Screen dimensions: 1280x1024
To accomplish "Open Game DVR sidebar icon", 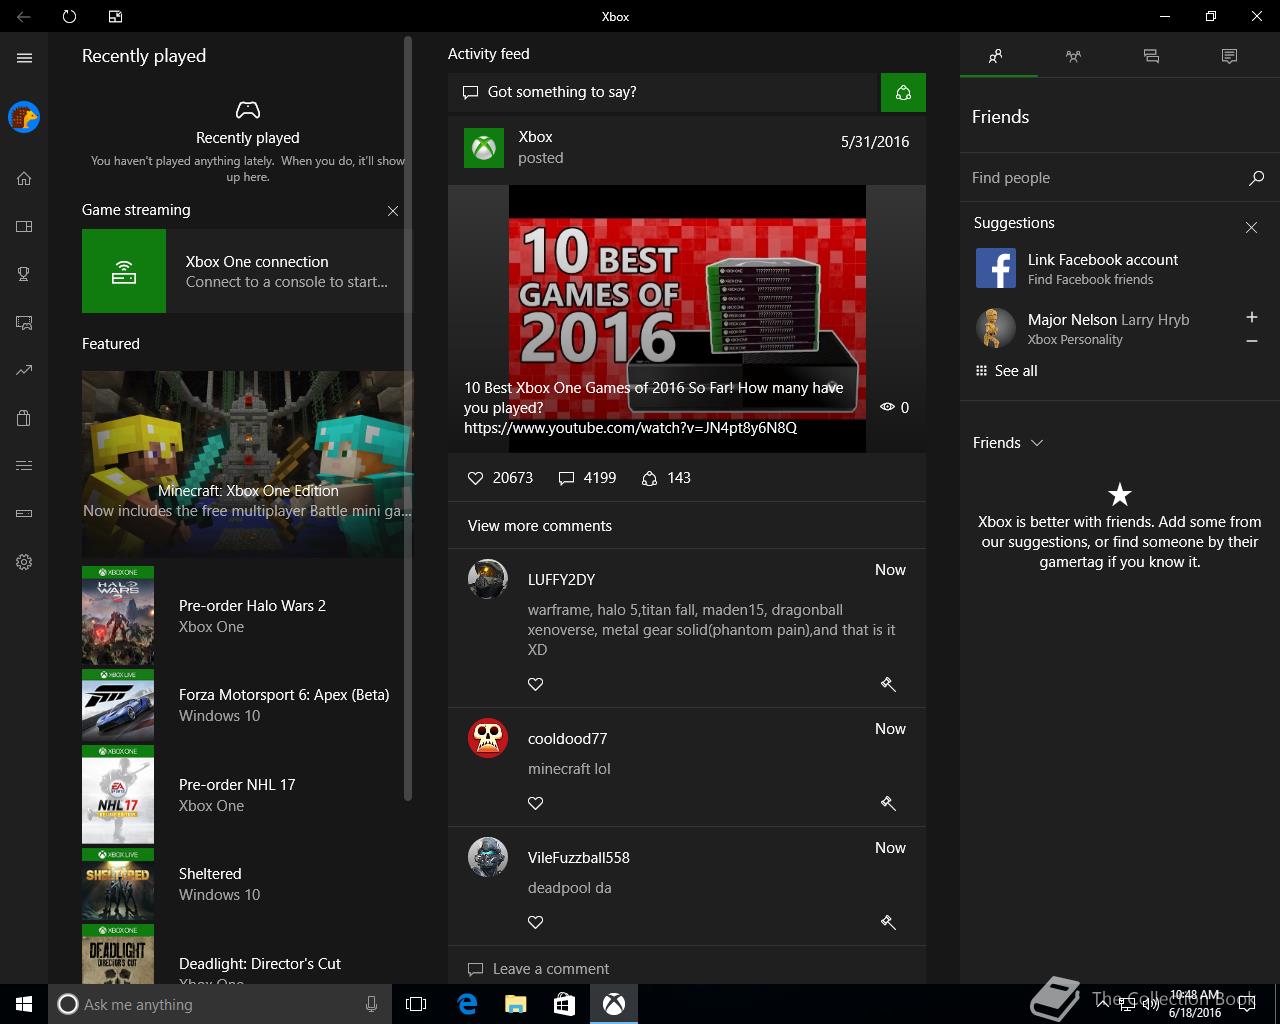I will [24, 322].
